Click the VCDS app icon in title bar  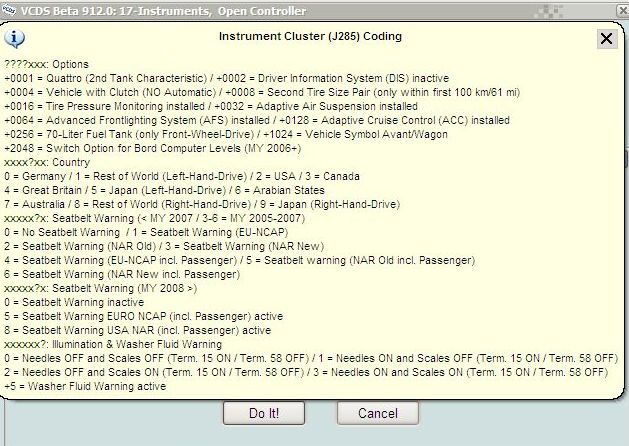pyautogui.click(x=8, y=10)
